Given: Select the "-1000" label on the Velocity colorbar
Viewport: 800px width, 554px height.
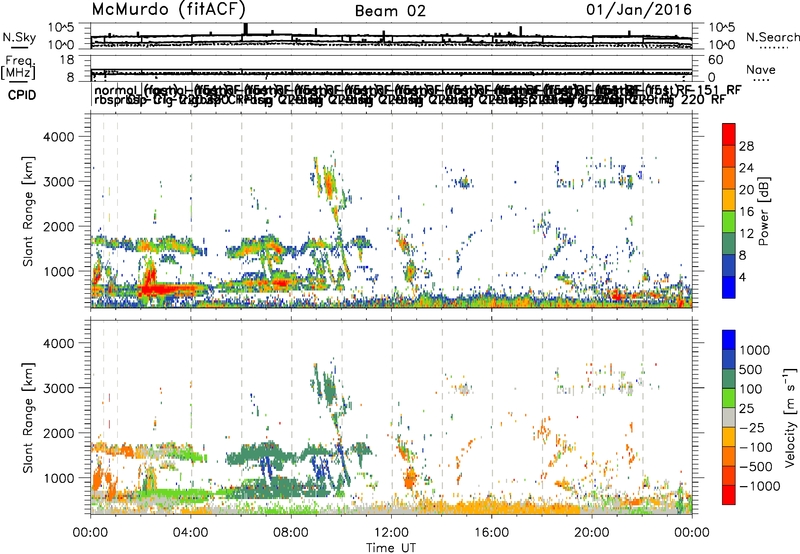Looking at the screenshot, I should tap(759, 486).
